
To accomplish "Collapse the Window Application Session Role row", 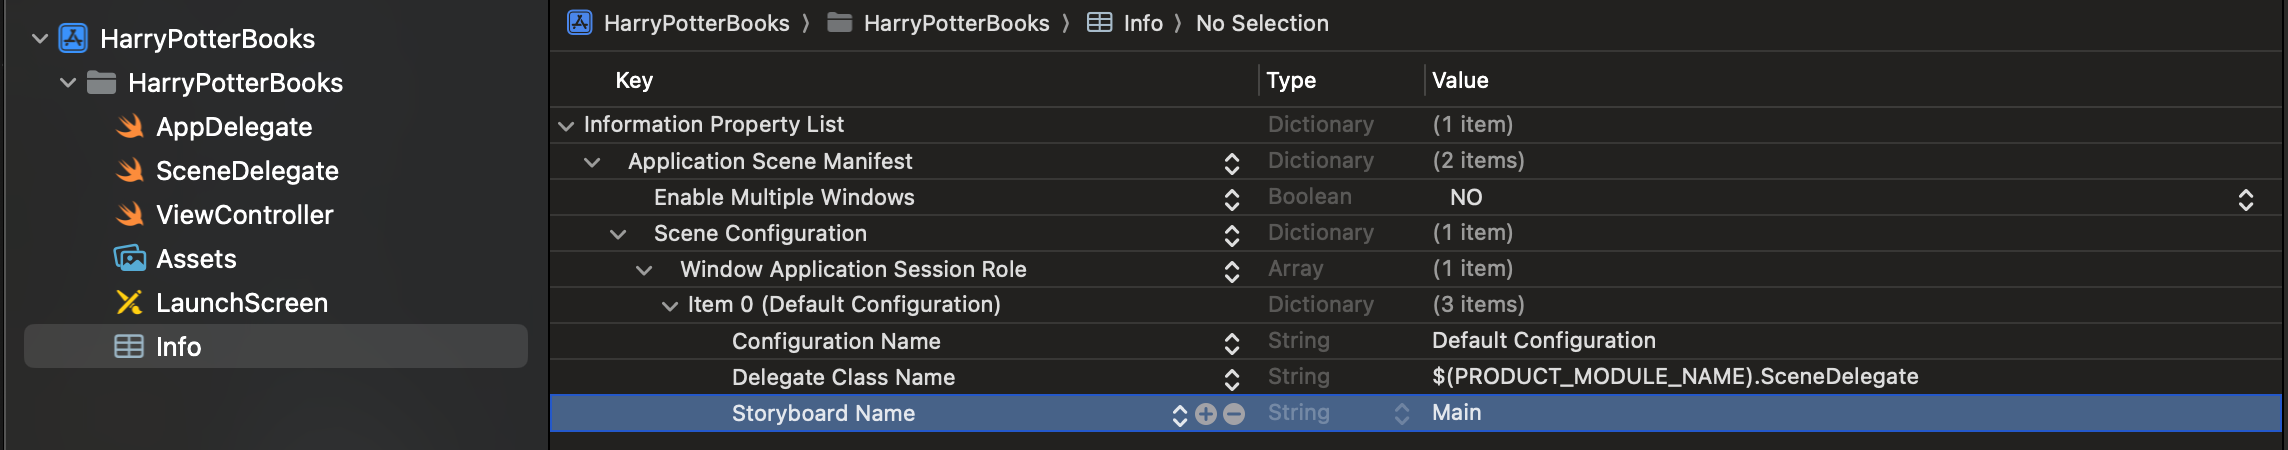I will (644, 269).
